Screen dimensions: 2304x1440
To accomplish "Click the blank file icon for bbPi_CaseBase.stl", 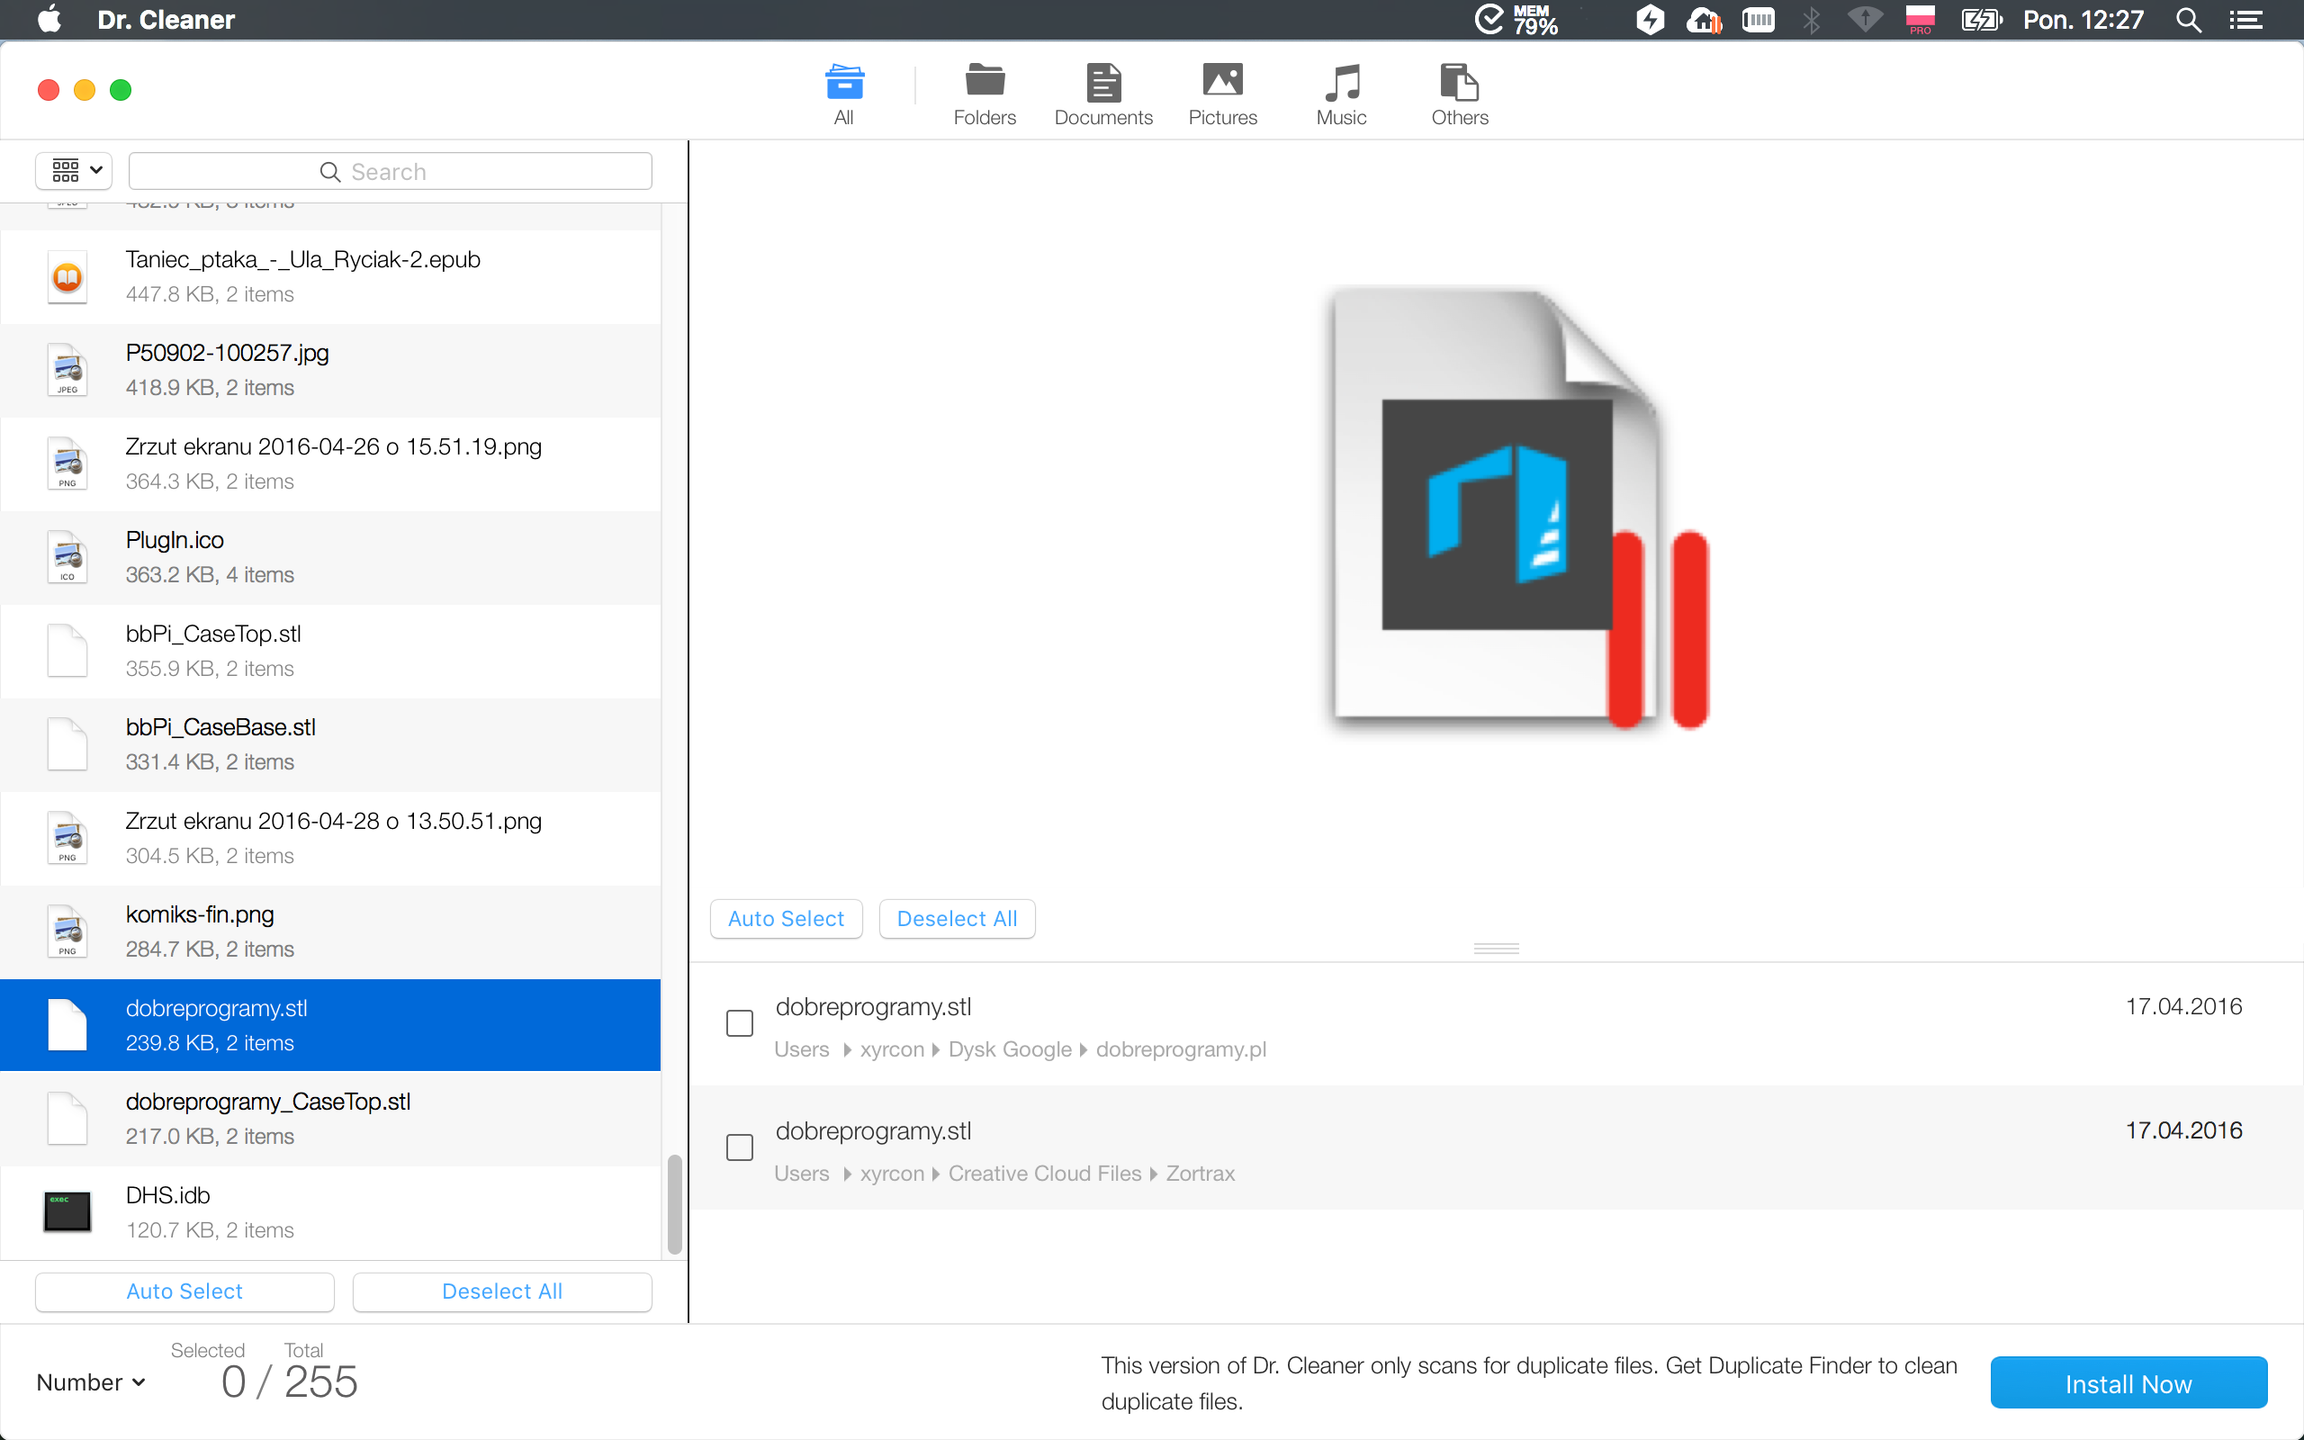I will 67,745.
